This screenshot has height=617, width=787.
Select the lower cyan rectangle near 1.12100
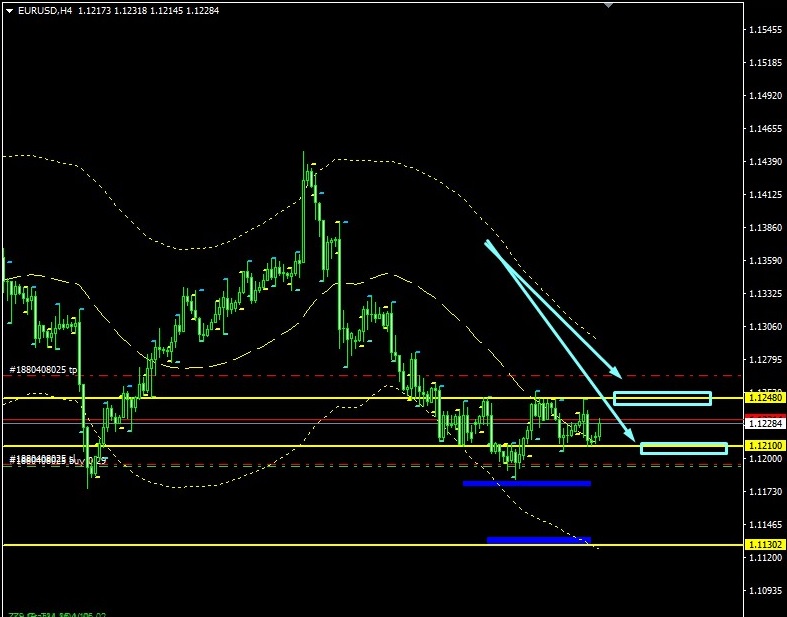pyautogui.click(x=683, y=448)
